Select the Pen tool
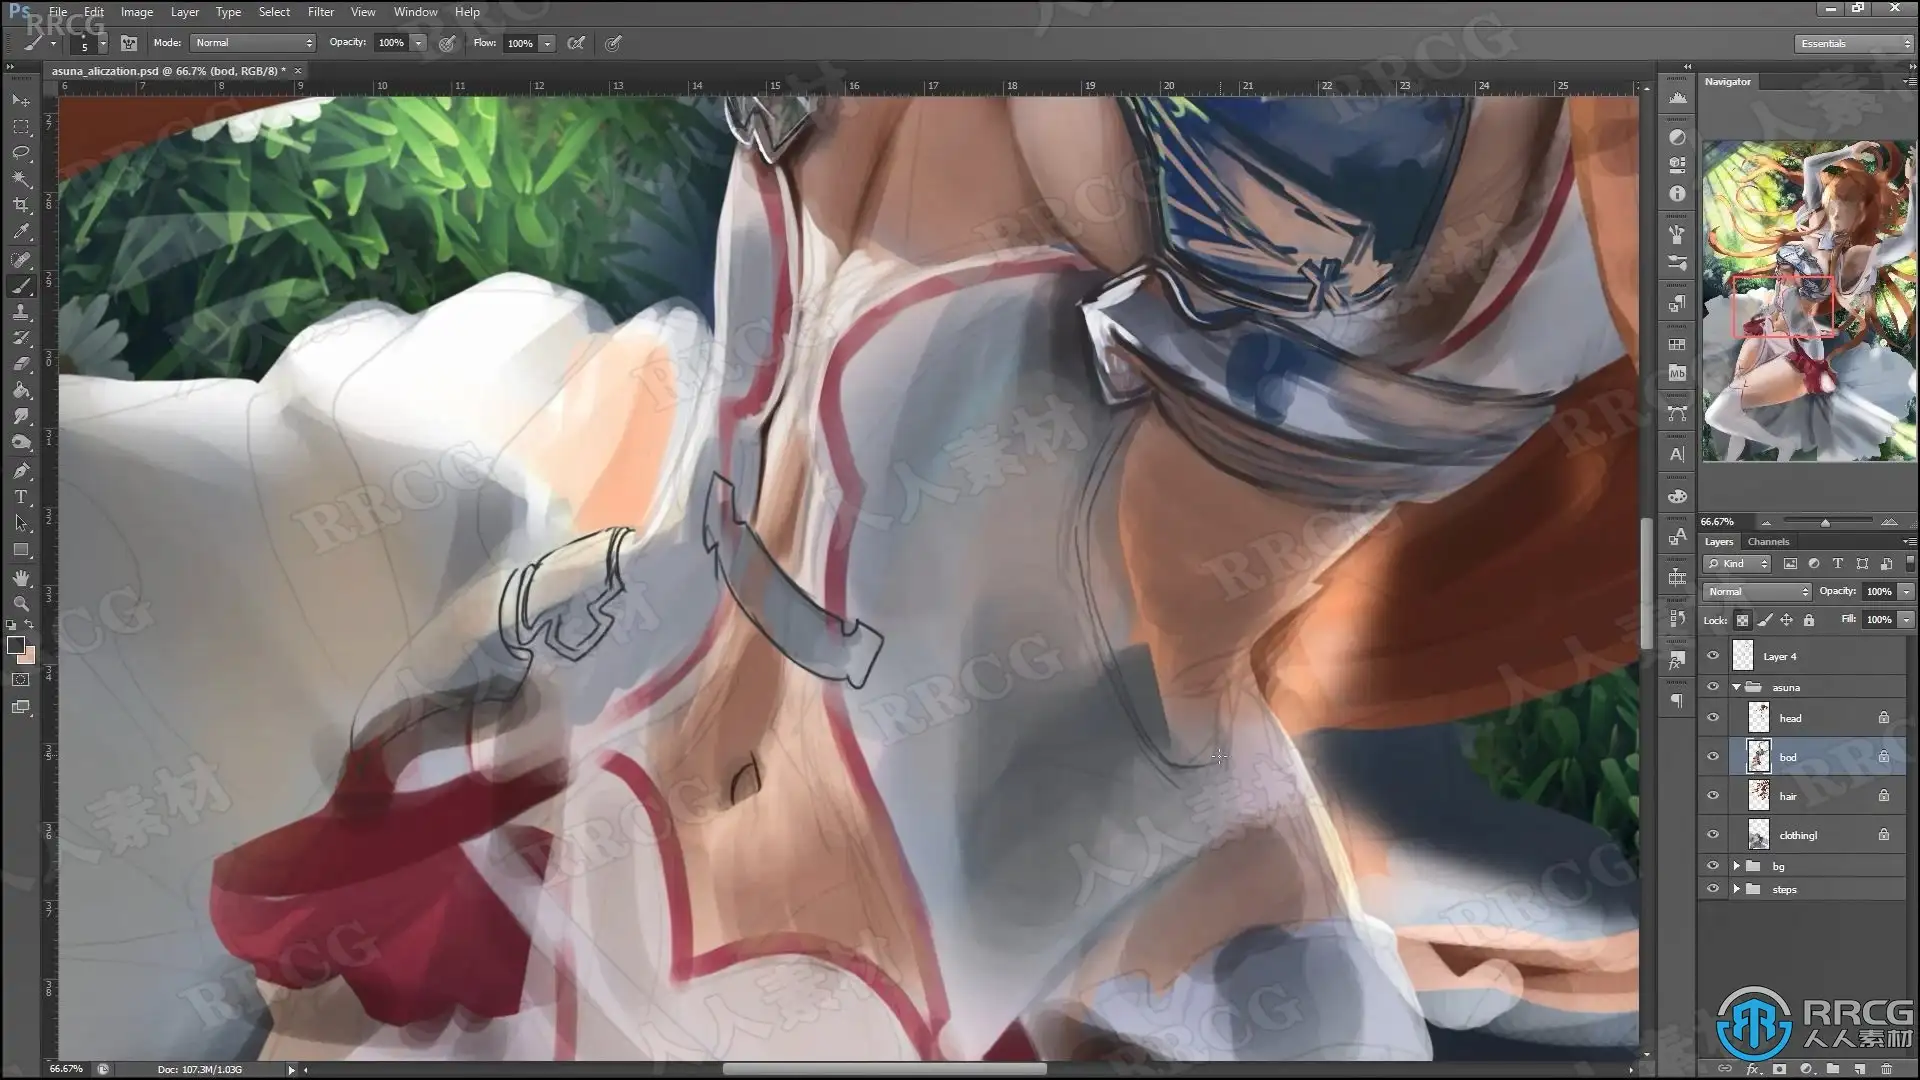This screenshot has height=1080, width=1920. coord(21,471)
